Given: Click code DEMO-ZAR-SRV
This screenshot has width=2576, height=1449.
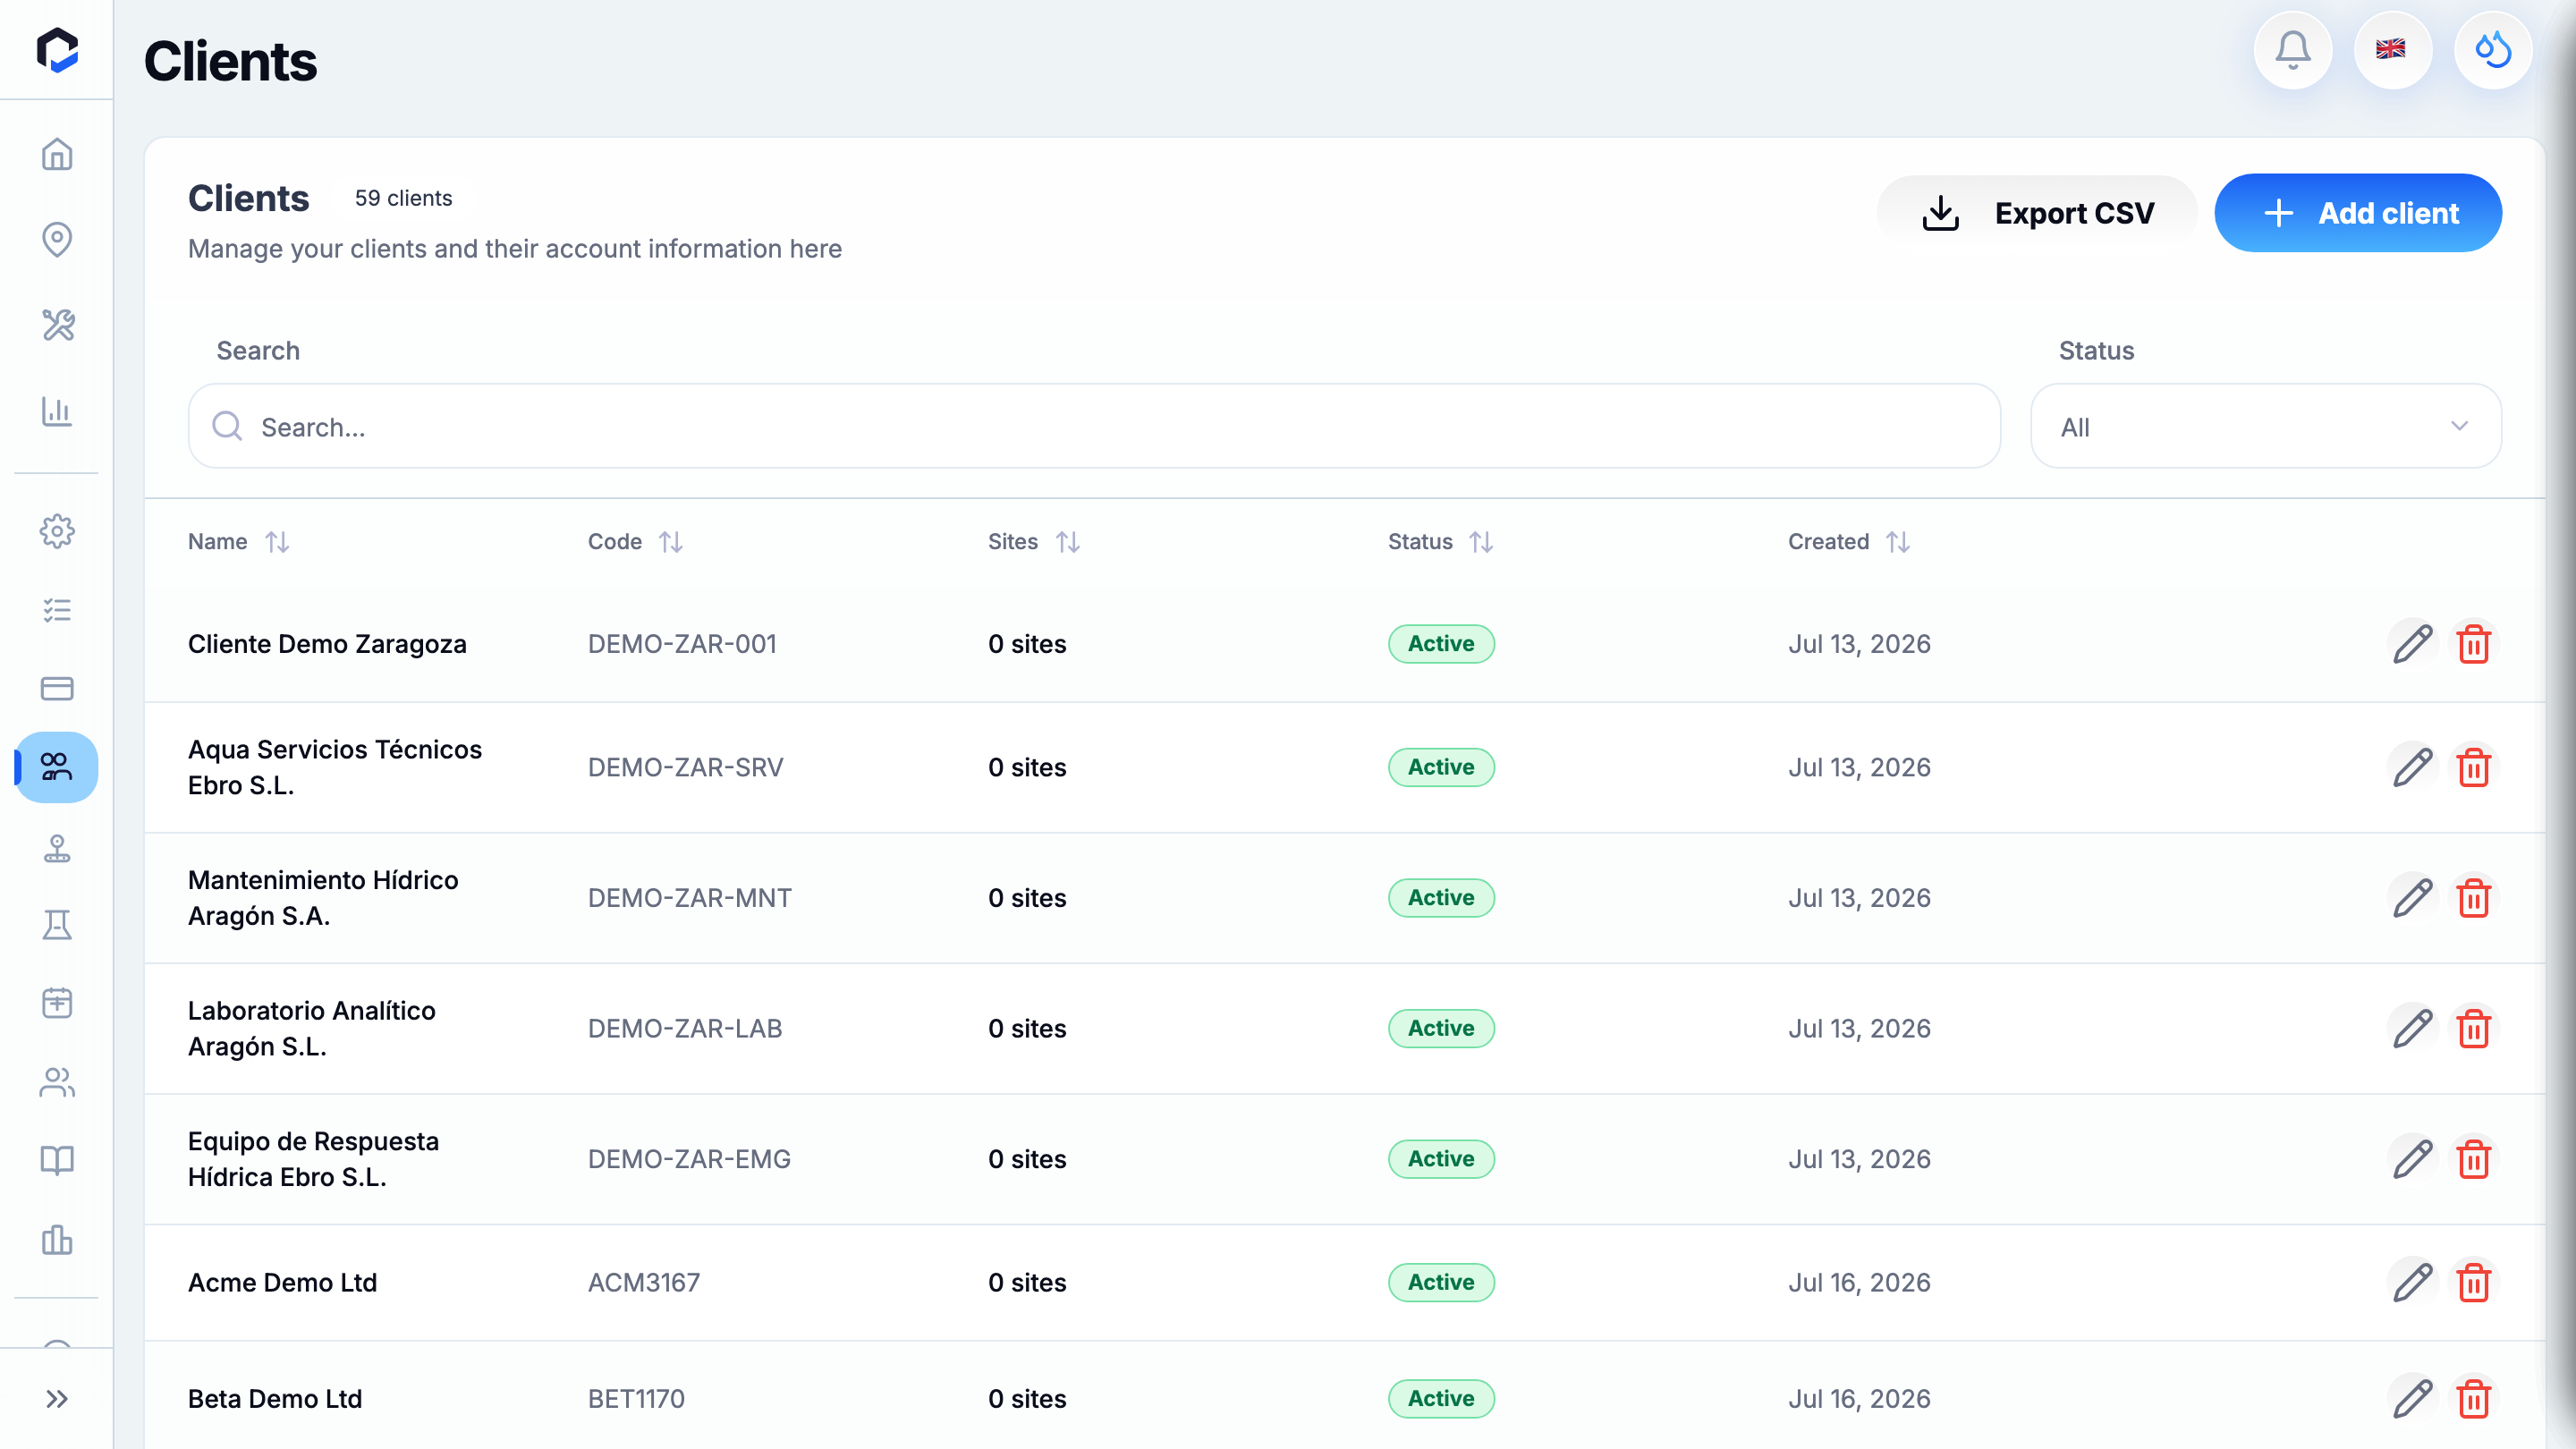Looking at the screenshot, I should pos(685,767).
